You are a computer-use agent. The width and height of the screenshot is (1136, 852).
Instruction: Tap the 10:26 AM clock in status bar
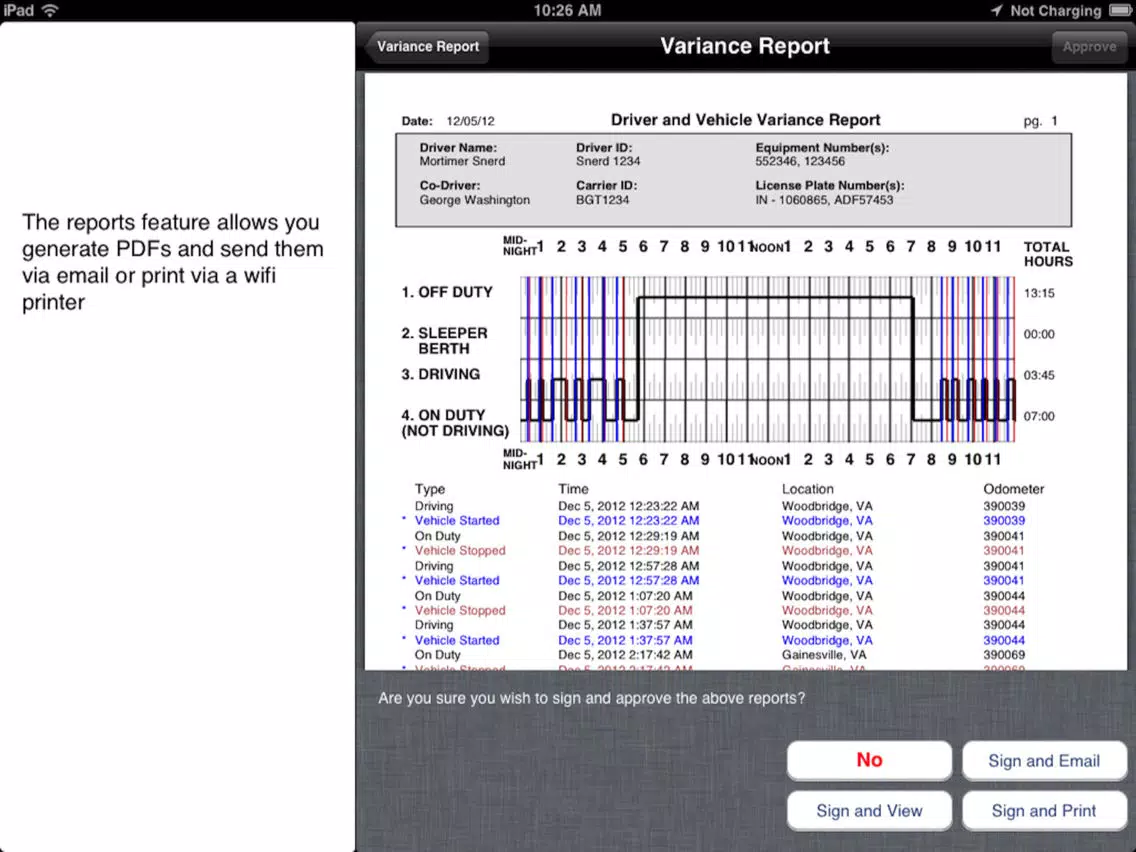coord(567,10)
